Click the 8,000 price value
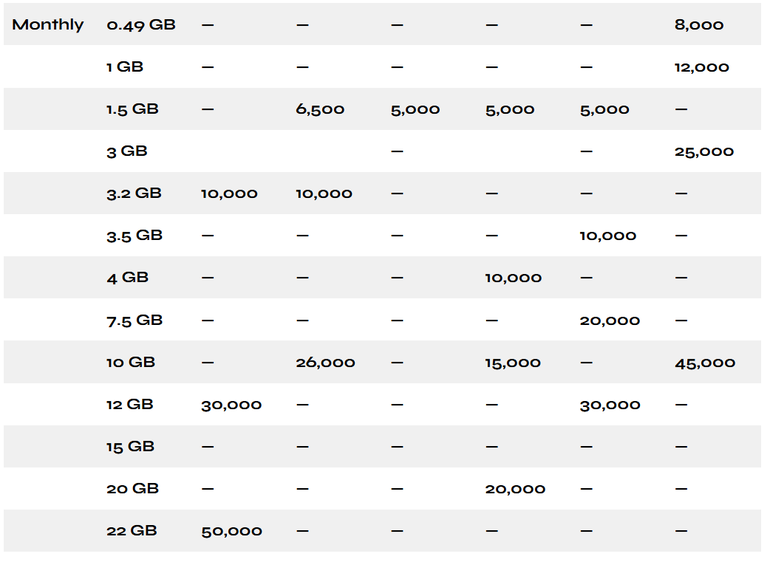The width and height of the screenshot is (770, 562). click(x=699, y=25)
